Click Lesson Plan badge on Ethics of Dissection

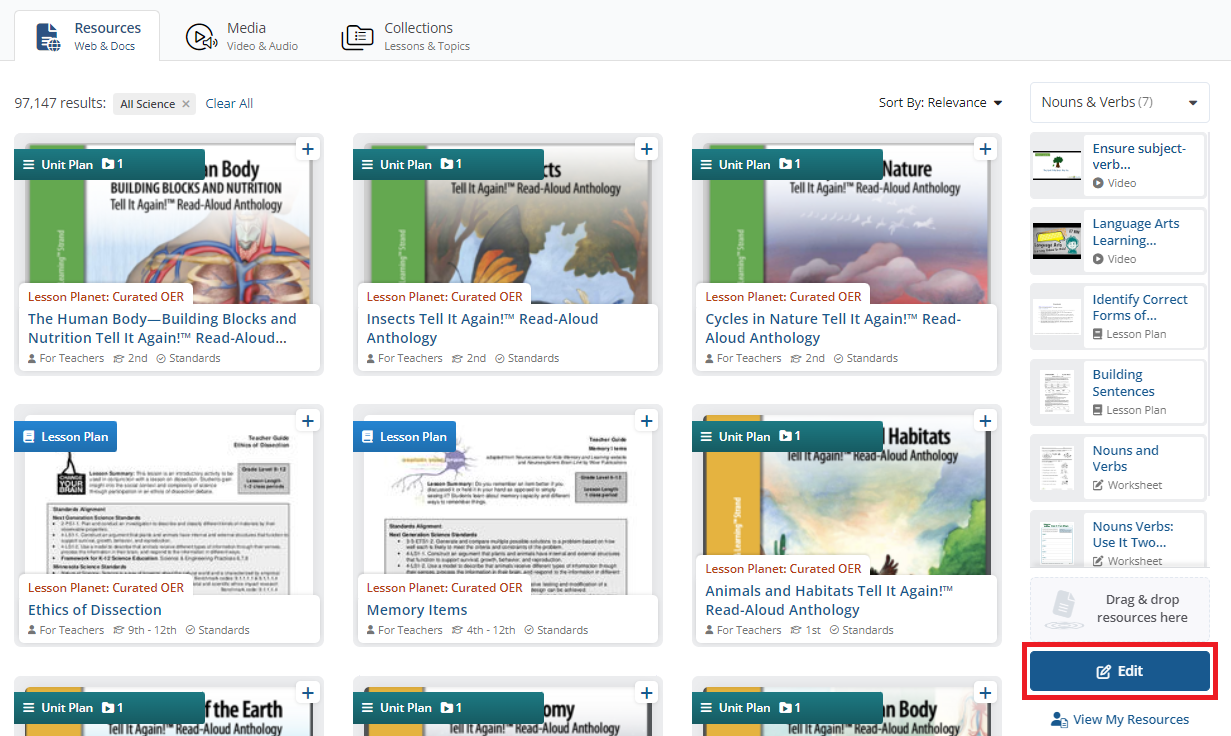66,436
